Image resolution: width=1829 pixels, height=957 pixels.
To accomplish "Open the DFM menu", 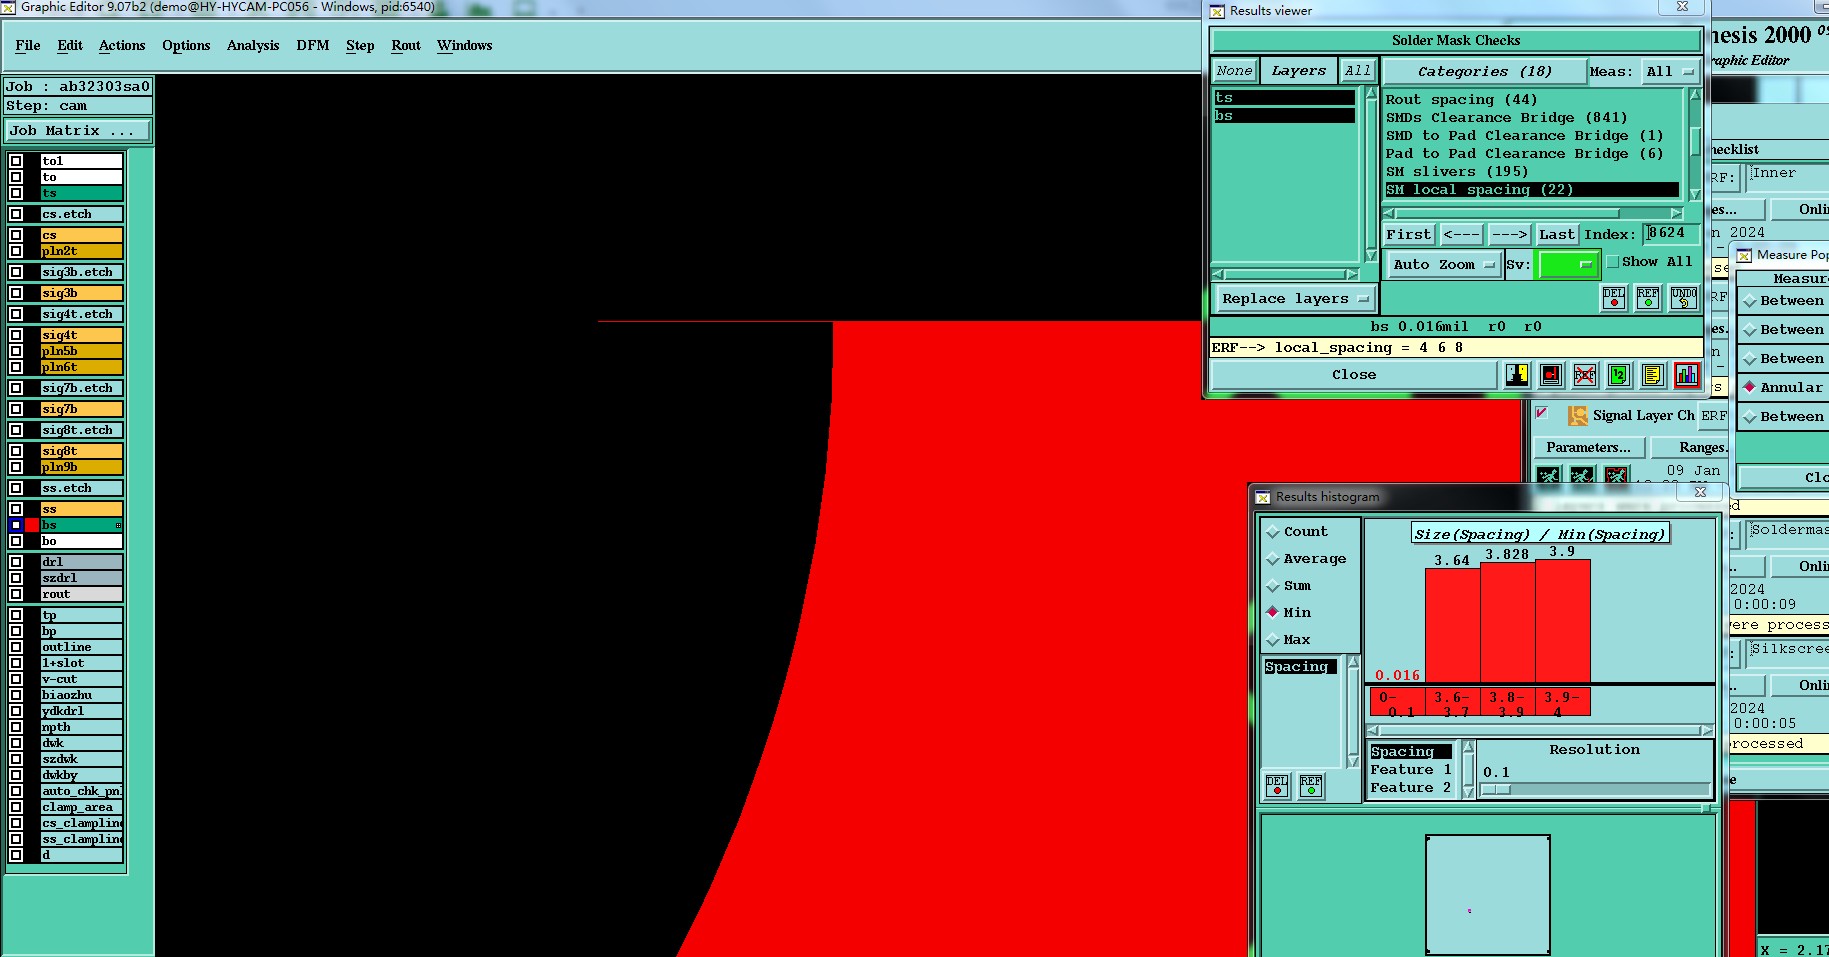I will coord(313,46).
